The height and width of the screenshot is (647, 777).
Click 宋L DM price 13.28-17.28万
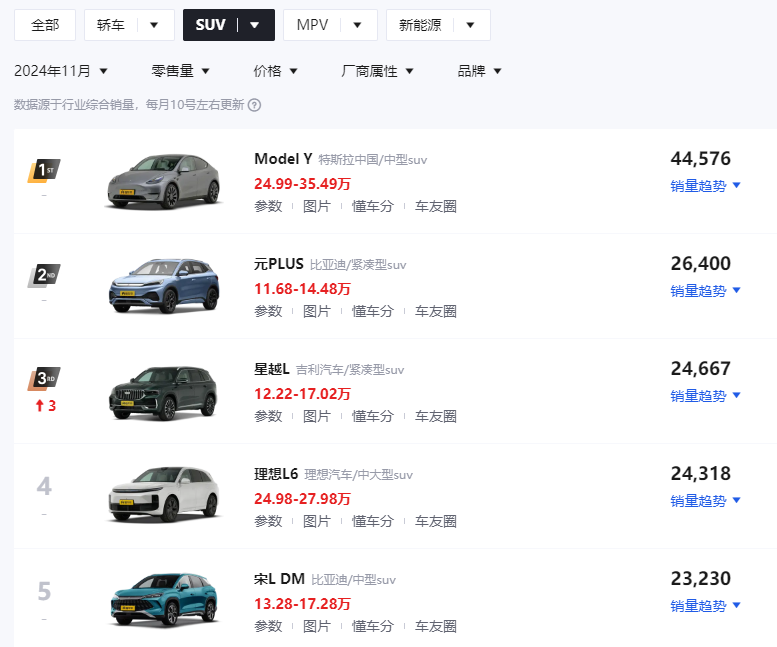tap(302, 604)
